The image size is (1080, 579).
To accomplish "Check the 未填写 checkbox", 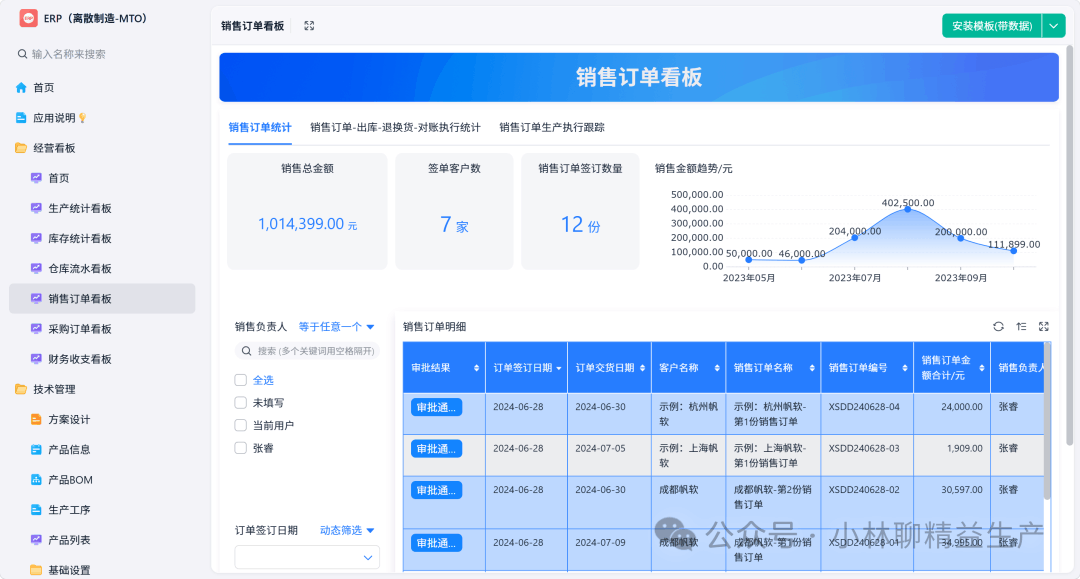I will click(x=240, y=403).
